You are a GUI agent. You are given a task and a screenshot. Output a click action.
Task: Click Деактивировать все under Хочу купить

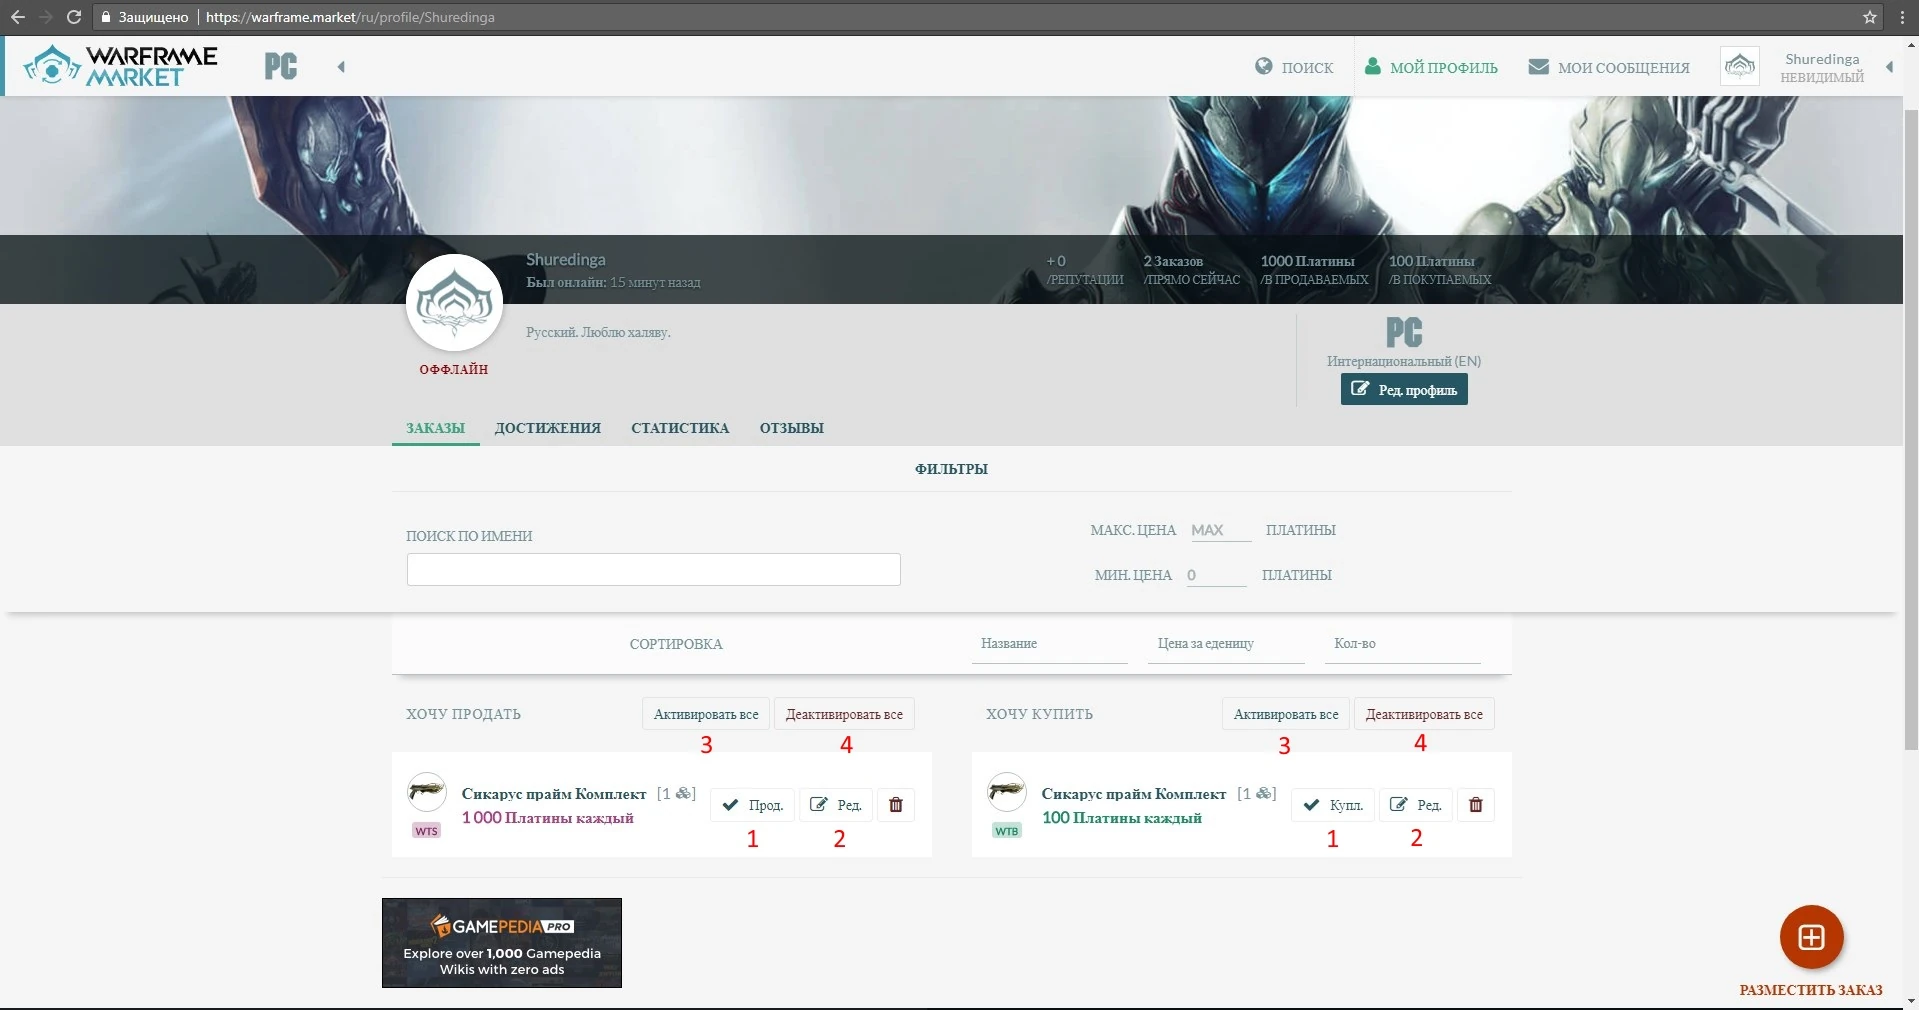pos(1424,714)
